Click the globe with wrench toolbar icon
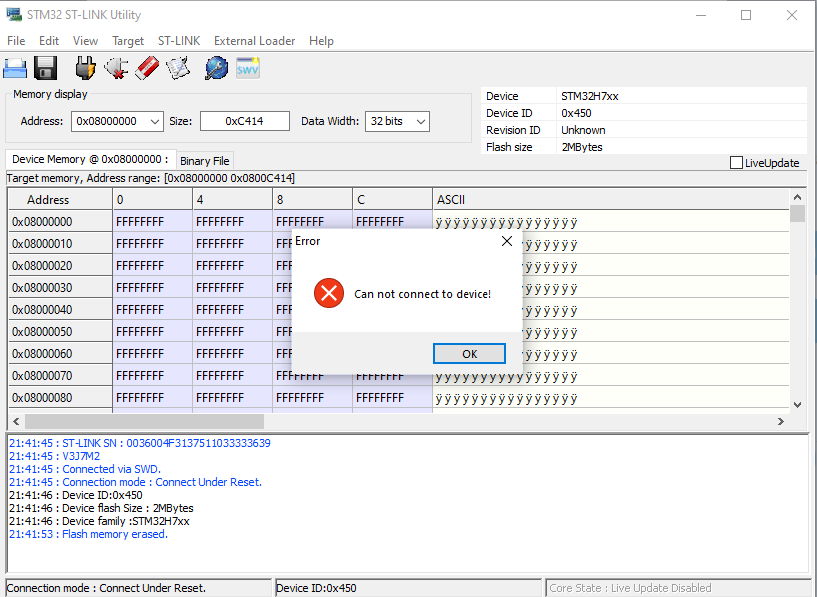The height and width of the screenshot is (597, 817). pos(217,68)
